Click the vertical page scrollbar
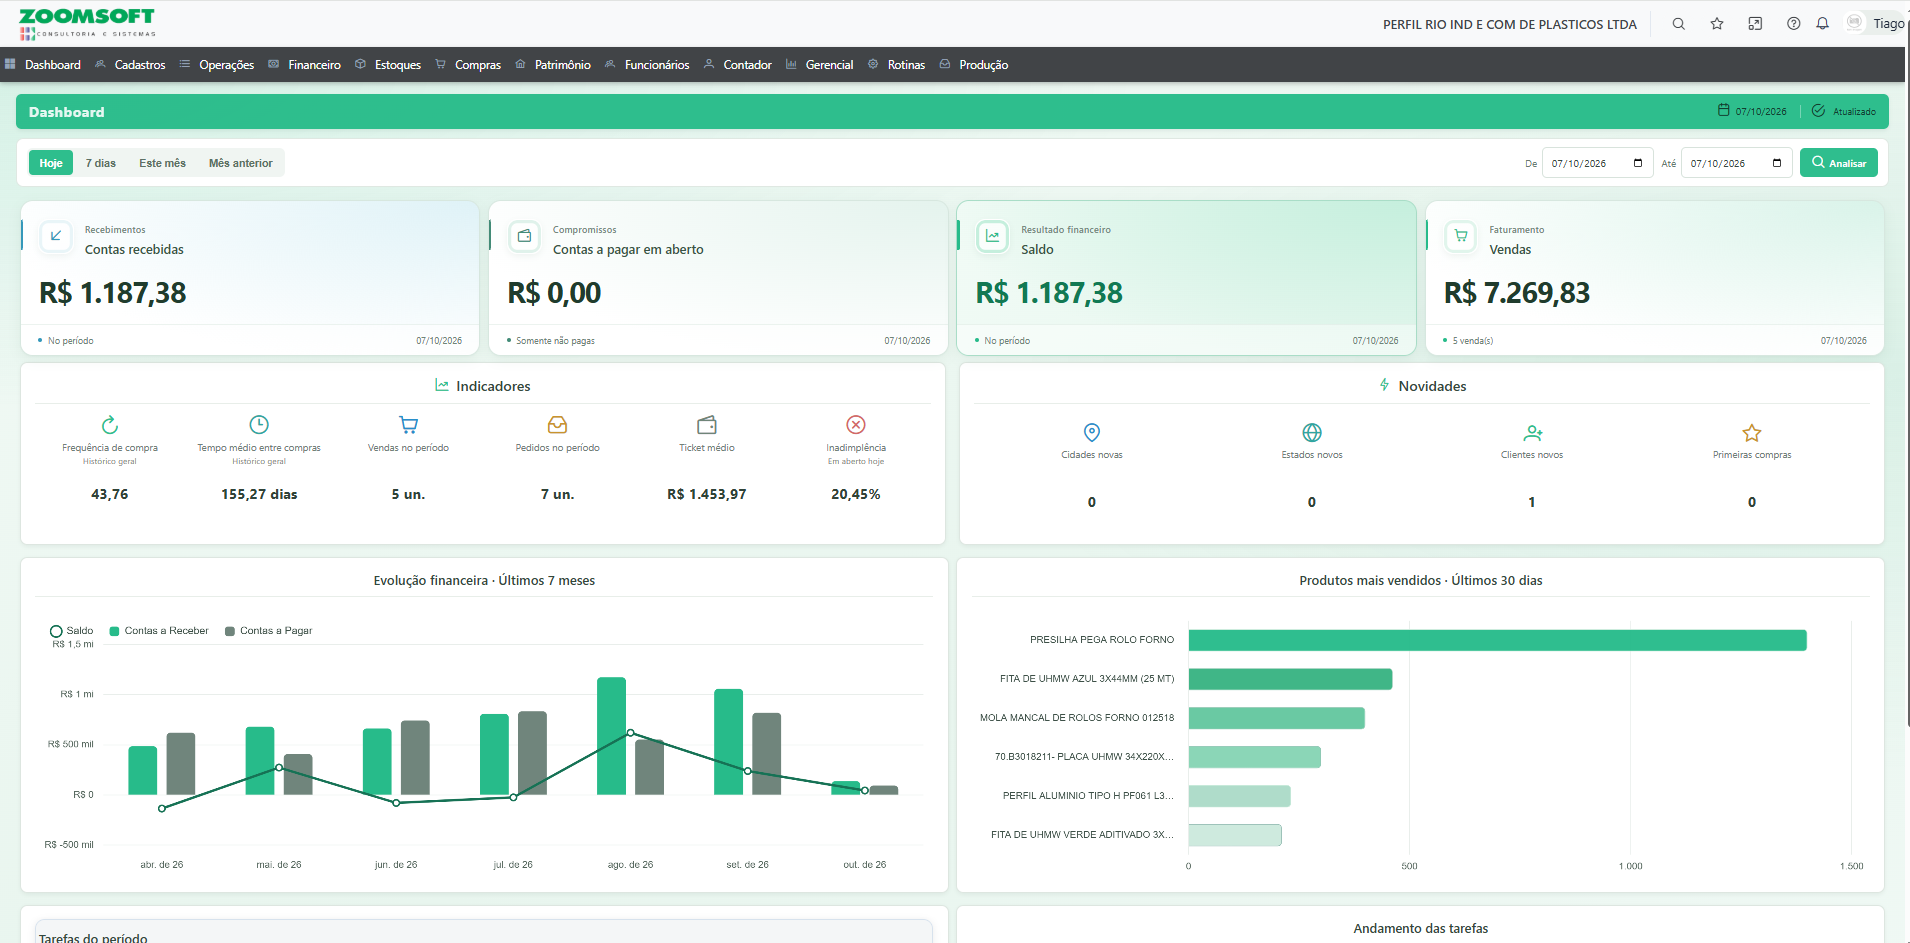1910x943 pixels. pos(1908,375)
